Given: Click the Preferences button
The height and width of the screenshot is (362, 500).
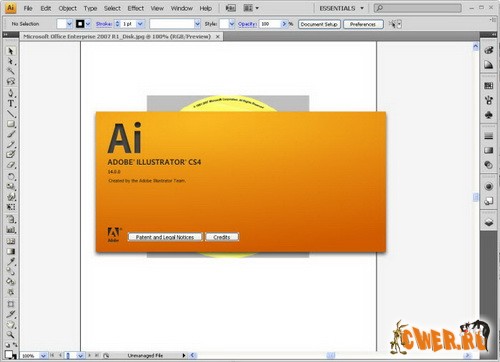Looking at the screenshot, I should (x=363, y=24).
